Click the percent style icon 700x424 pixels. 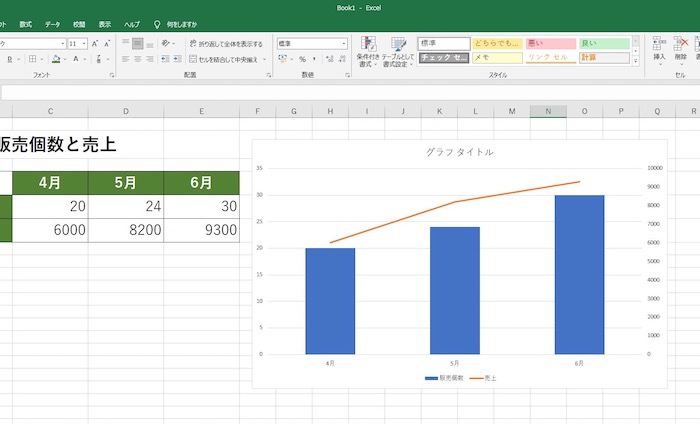click(x=303, y=60)
